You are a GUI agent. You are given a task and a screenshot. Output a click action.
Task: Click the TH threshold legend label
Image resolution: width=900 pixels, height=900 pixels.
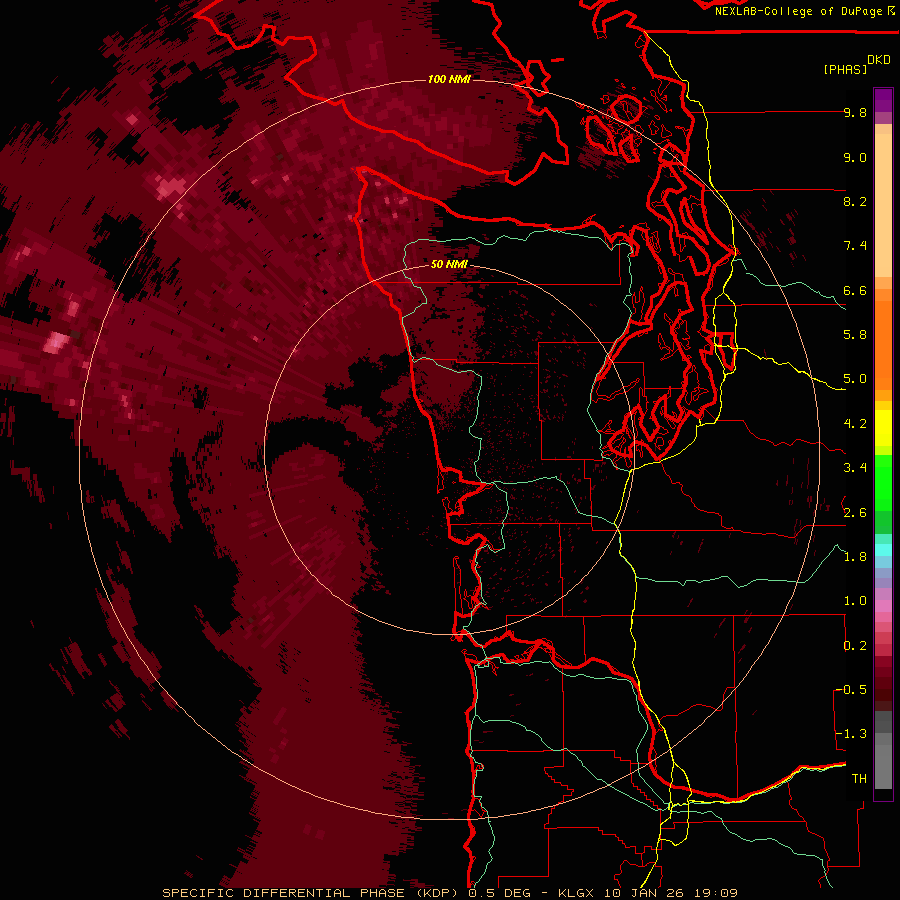(x=859, y=779)
